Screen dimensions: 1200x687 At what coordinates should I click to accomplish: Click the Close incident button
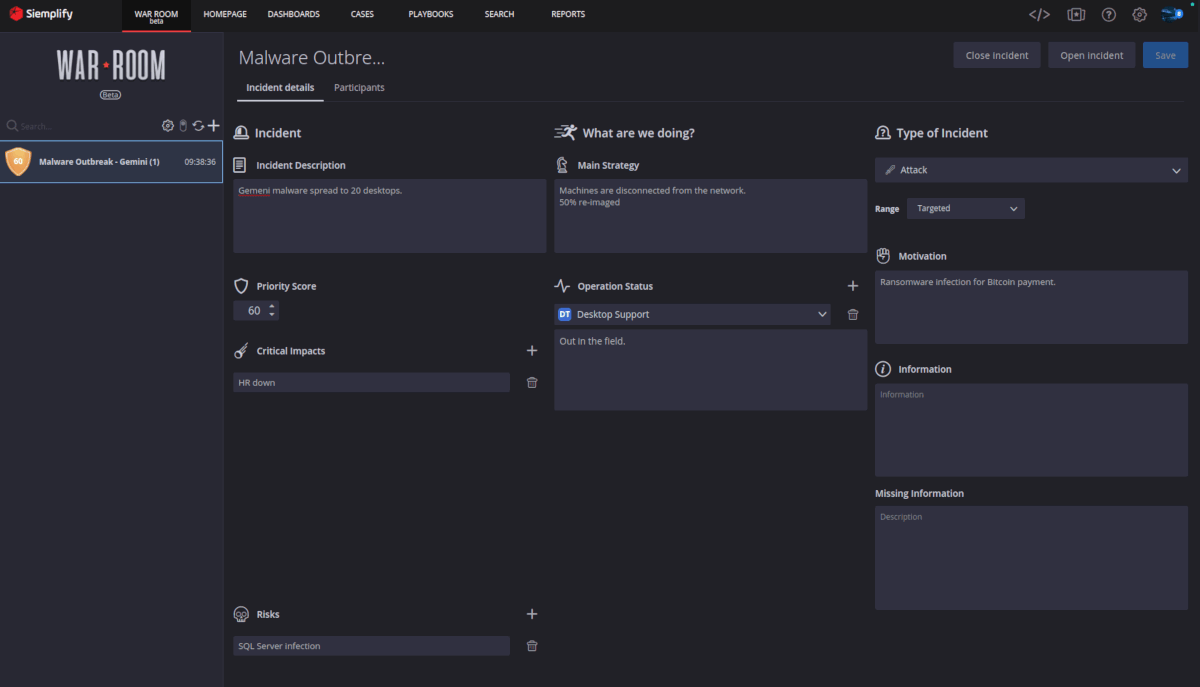click(x=996, y=55)
